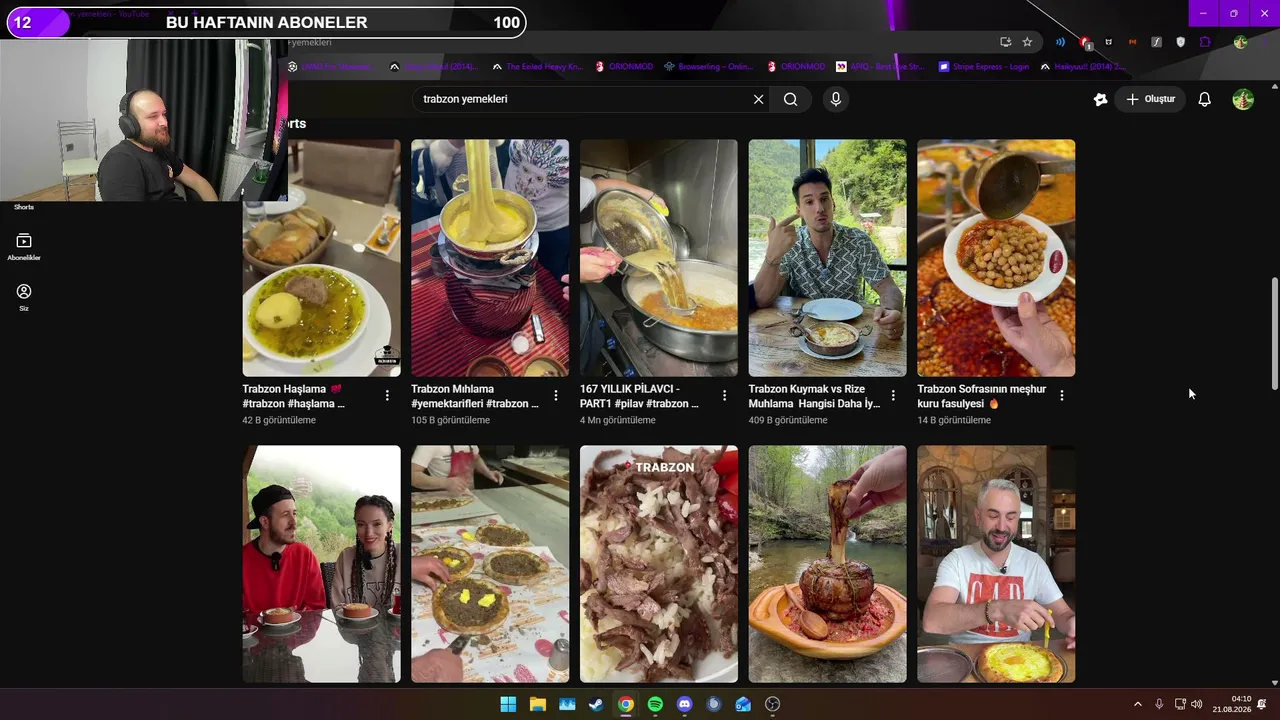Click the 'Trabzon Haşlama' video title
Viewport: 1280px width, 720px height.
click(294, 396)
